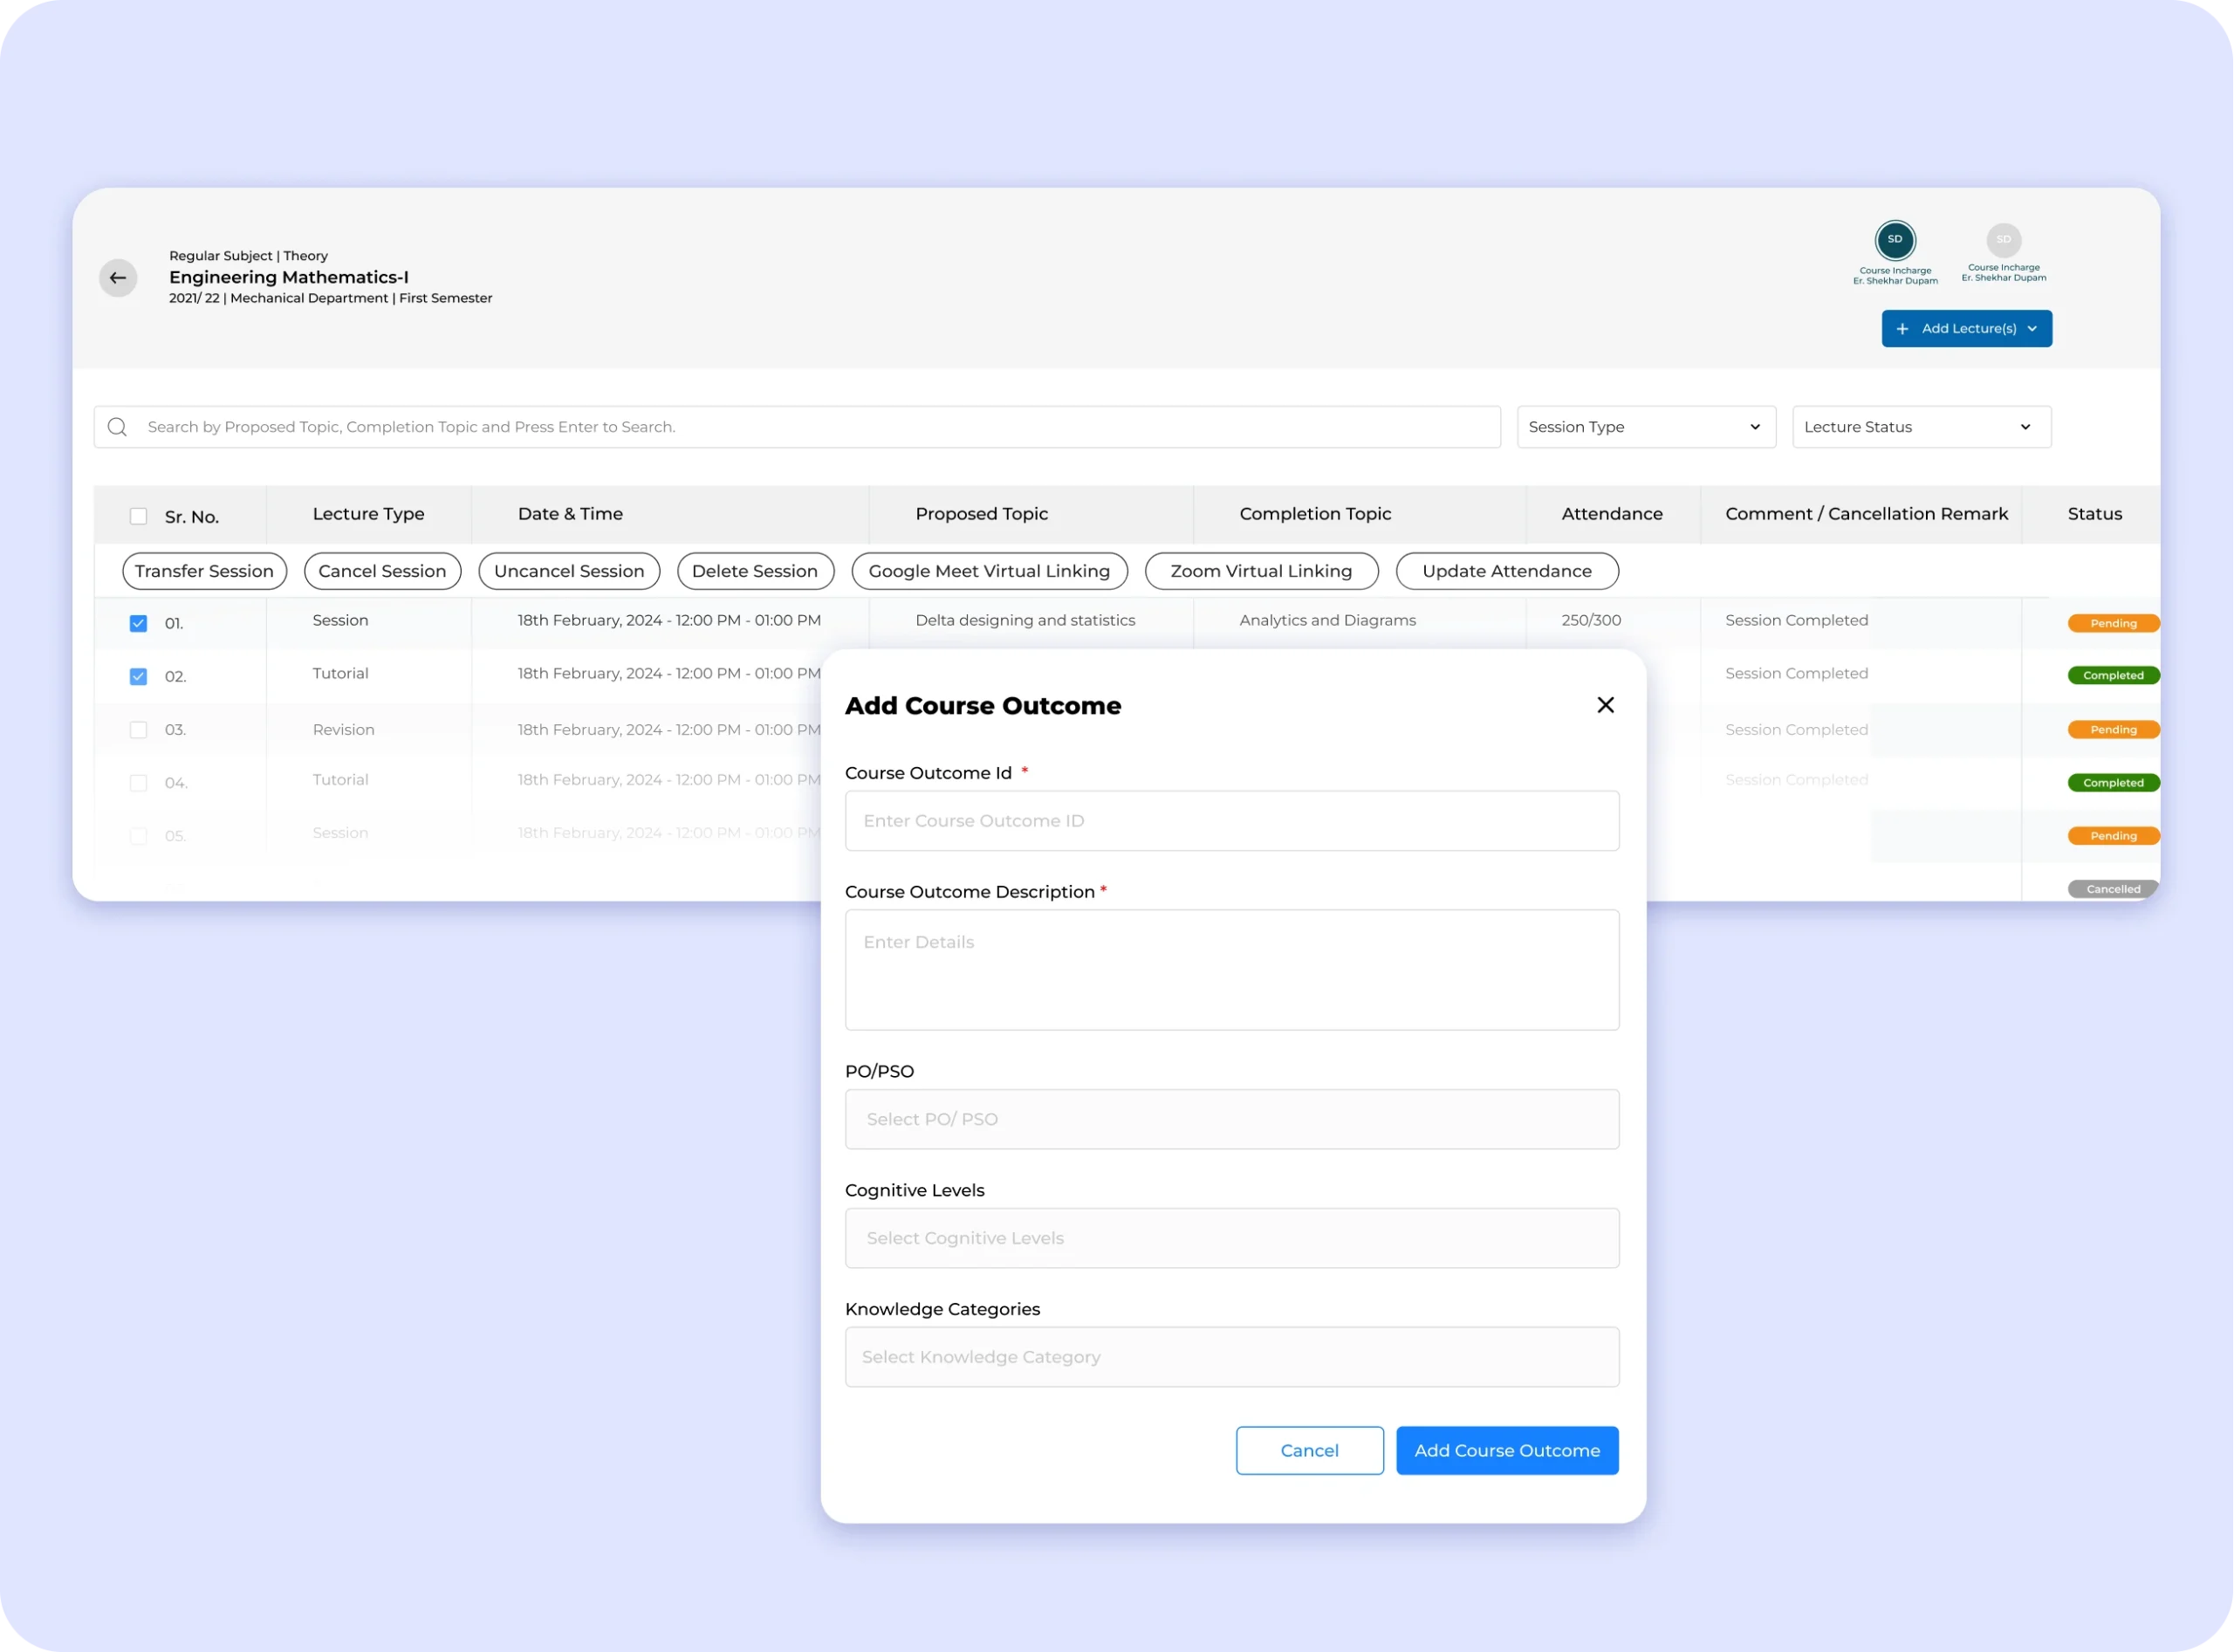The height and width of the screenshot is (1652, 2234).
Task: Submit with Add Course Outcome button
Action: (x=1506, y=1450)
